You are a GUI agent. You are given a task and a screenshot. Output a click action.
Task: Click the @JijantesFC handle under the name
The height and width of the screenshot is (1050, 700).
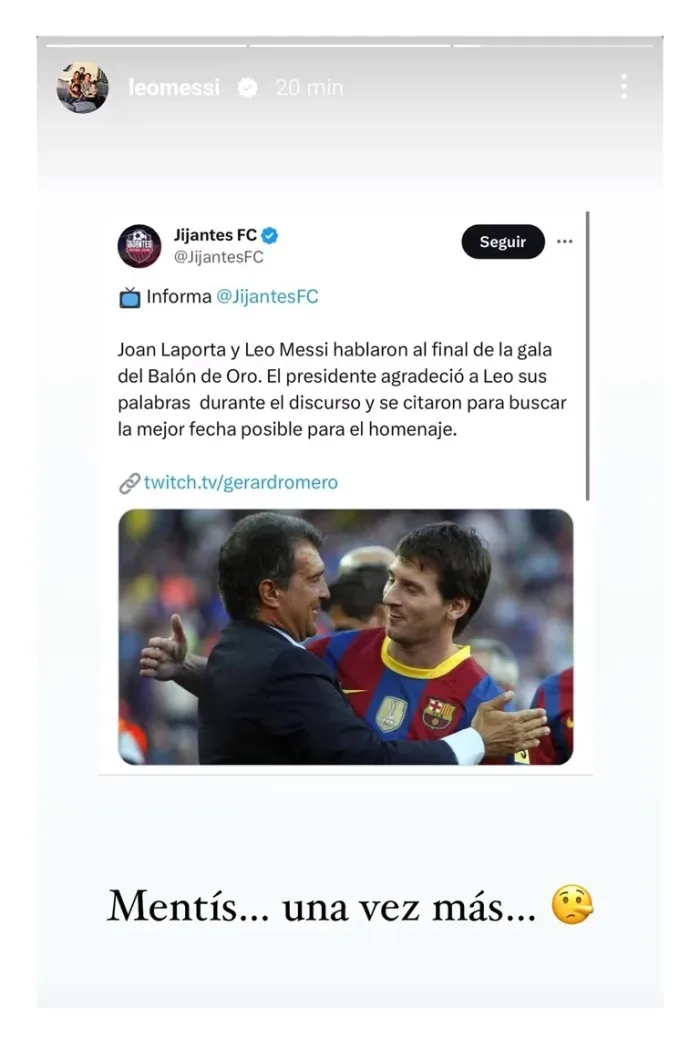click(218, 257)
